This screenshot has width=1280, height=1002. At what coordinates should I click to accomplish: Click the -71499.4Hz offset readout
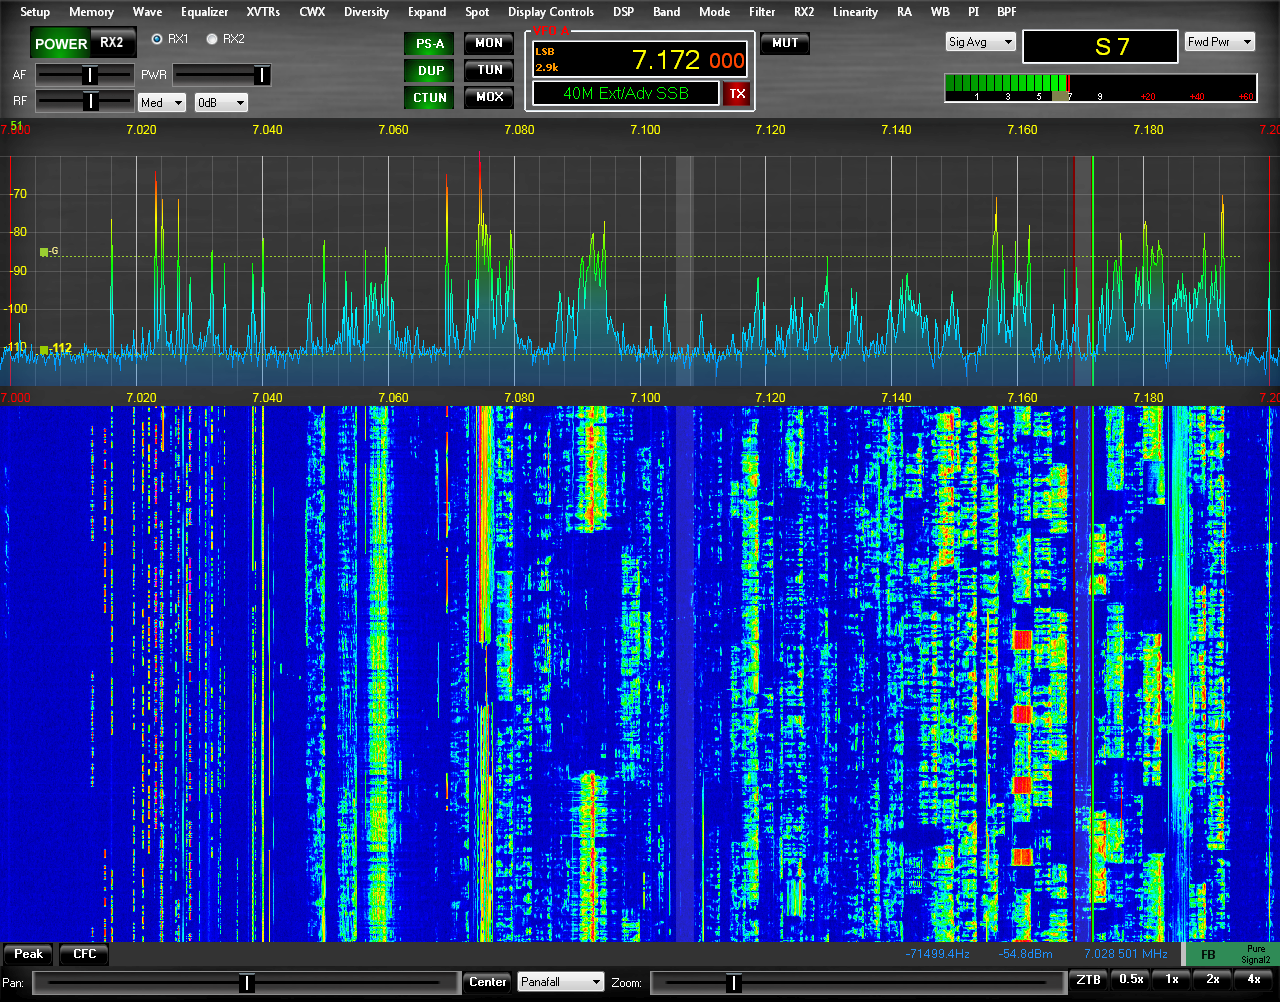pos(937,954)
